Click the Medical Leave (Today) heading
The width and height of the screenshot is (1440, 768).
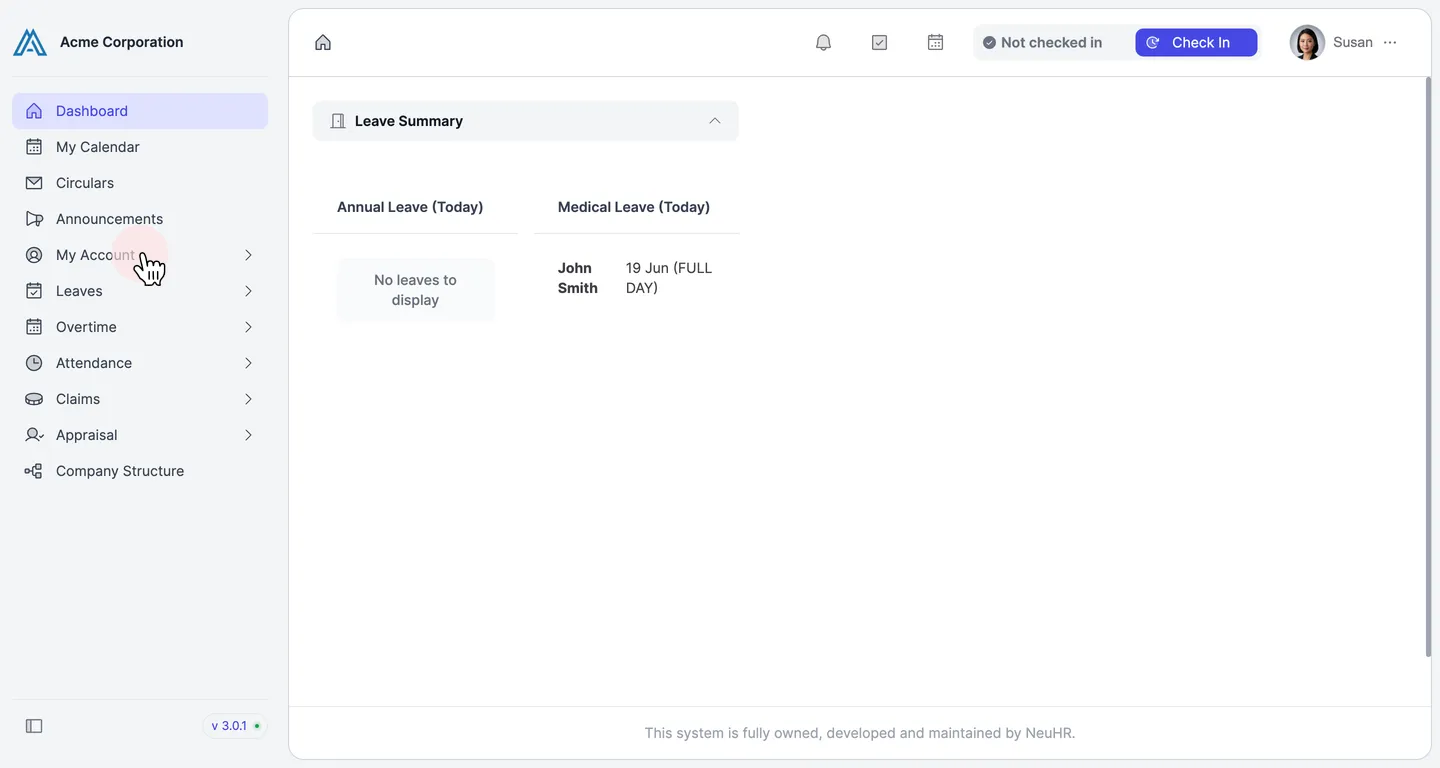(x=634, y=207)
